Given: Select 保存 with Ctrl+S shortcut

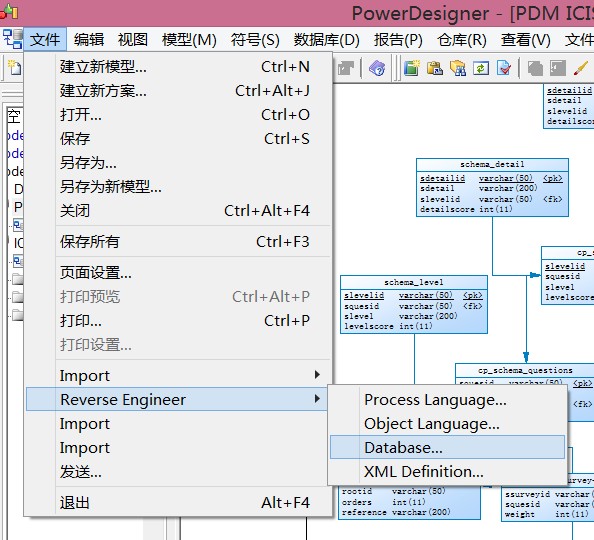Looking at the screenshot, I should (x=178, y=139).
